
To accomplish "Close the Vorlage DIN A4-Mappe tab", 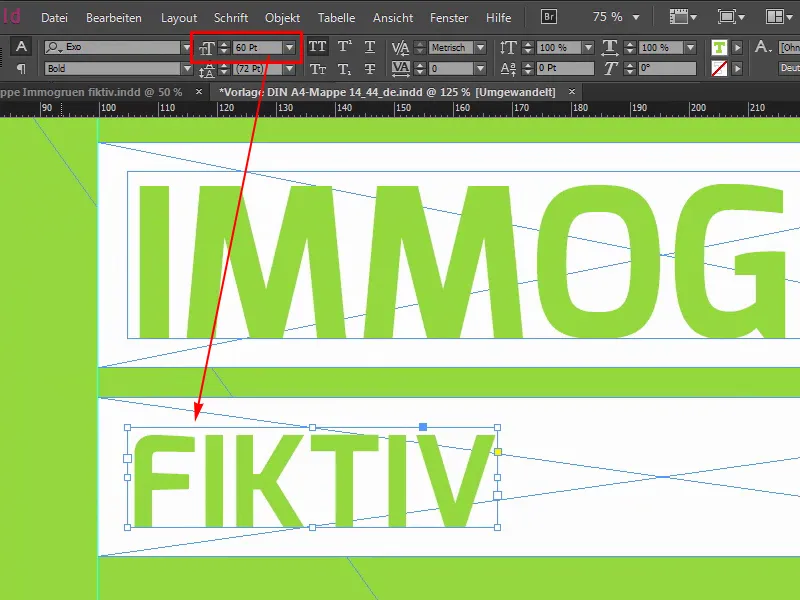I will (572, 92).
